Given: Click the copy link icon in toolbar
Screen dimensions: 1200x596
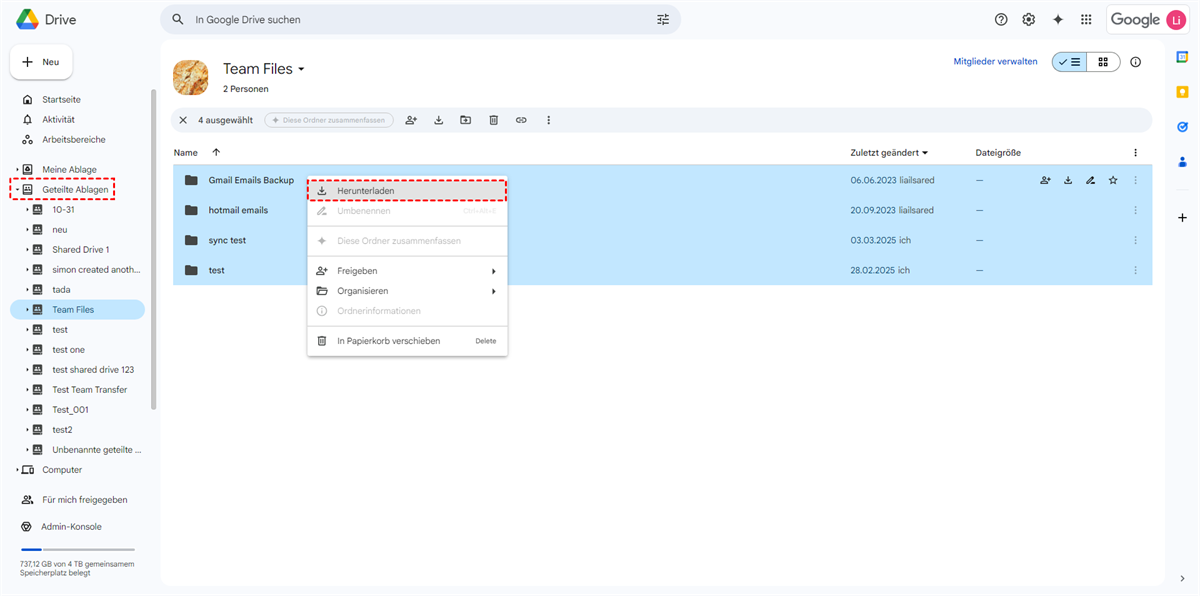Looking at the screenshot, I should [x=521, y=120].
